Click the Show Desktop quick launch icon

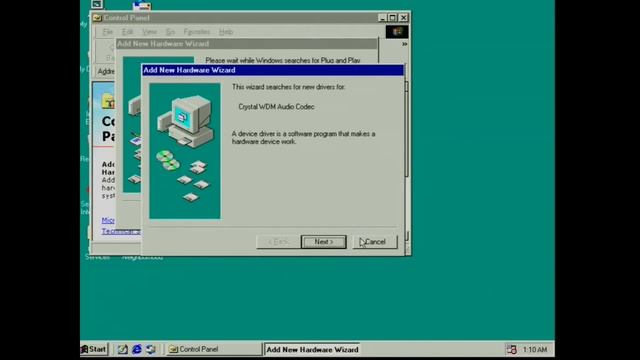pyautogui.click(x=122, y=349)
